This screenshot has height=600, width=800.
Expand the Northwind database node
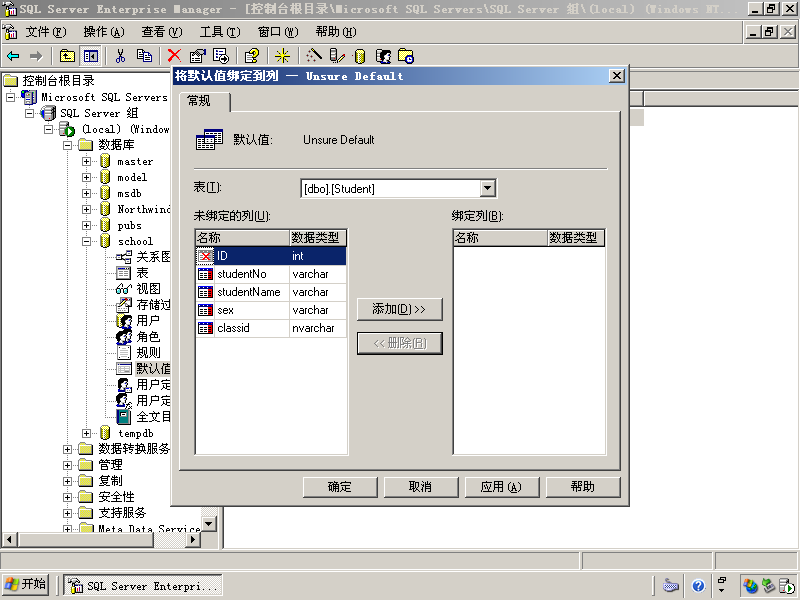click(x=87, y=210)
